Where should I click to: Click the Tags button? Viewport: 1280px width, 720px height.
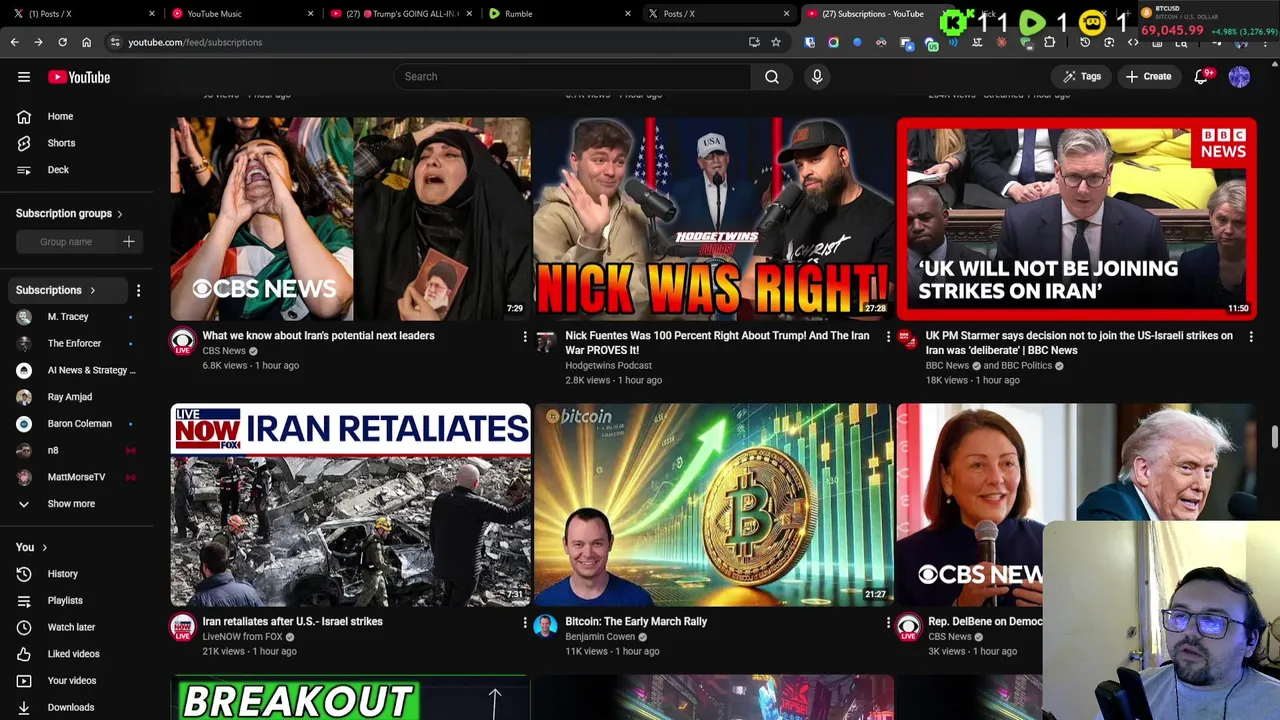[x=1081, y=77]
